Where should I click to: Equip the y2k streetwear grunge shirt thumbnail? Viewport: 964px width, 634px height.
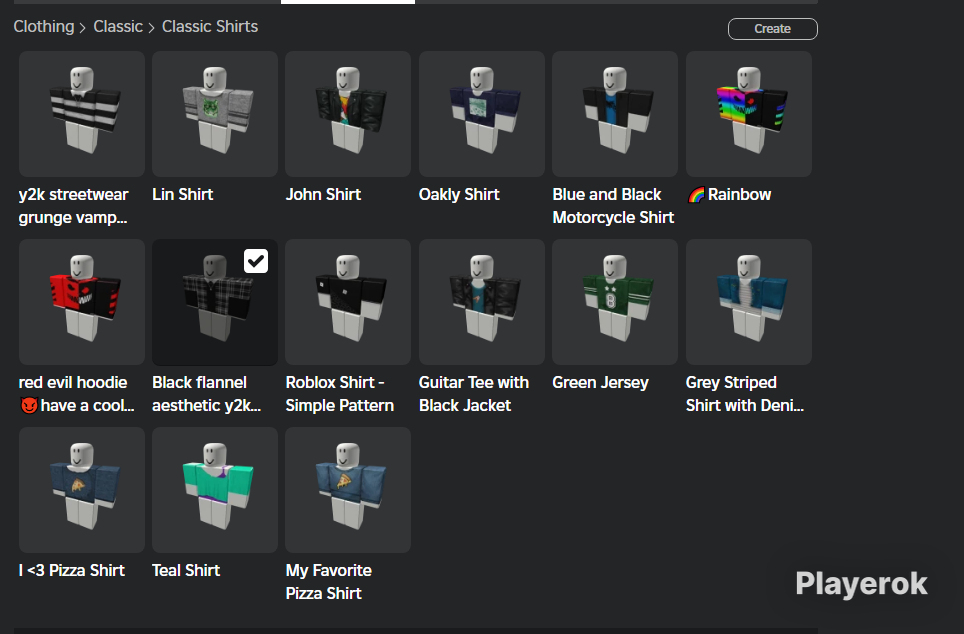pyautogui.click(x=82, y=114)
